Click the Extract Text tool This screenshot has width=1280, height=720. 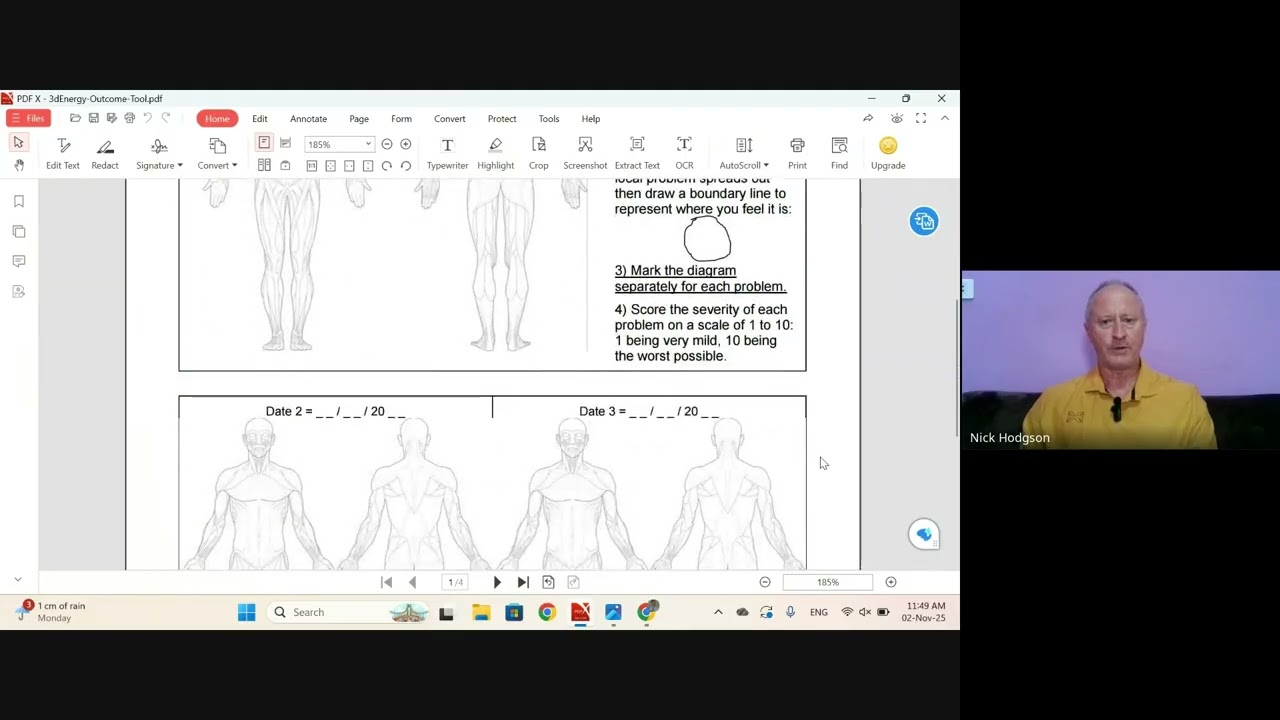coord(637,154)
